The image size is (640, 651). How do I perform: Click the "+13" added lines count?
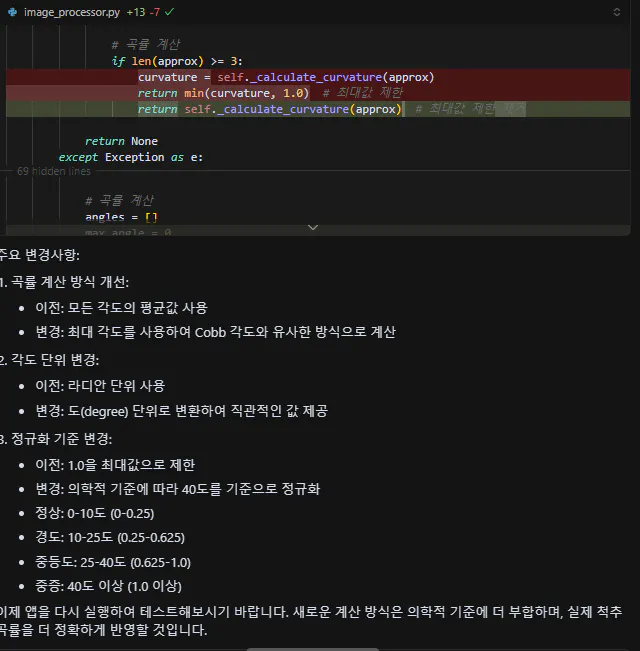[136, 12]
